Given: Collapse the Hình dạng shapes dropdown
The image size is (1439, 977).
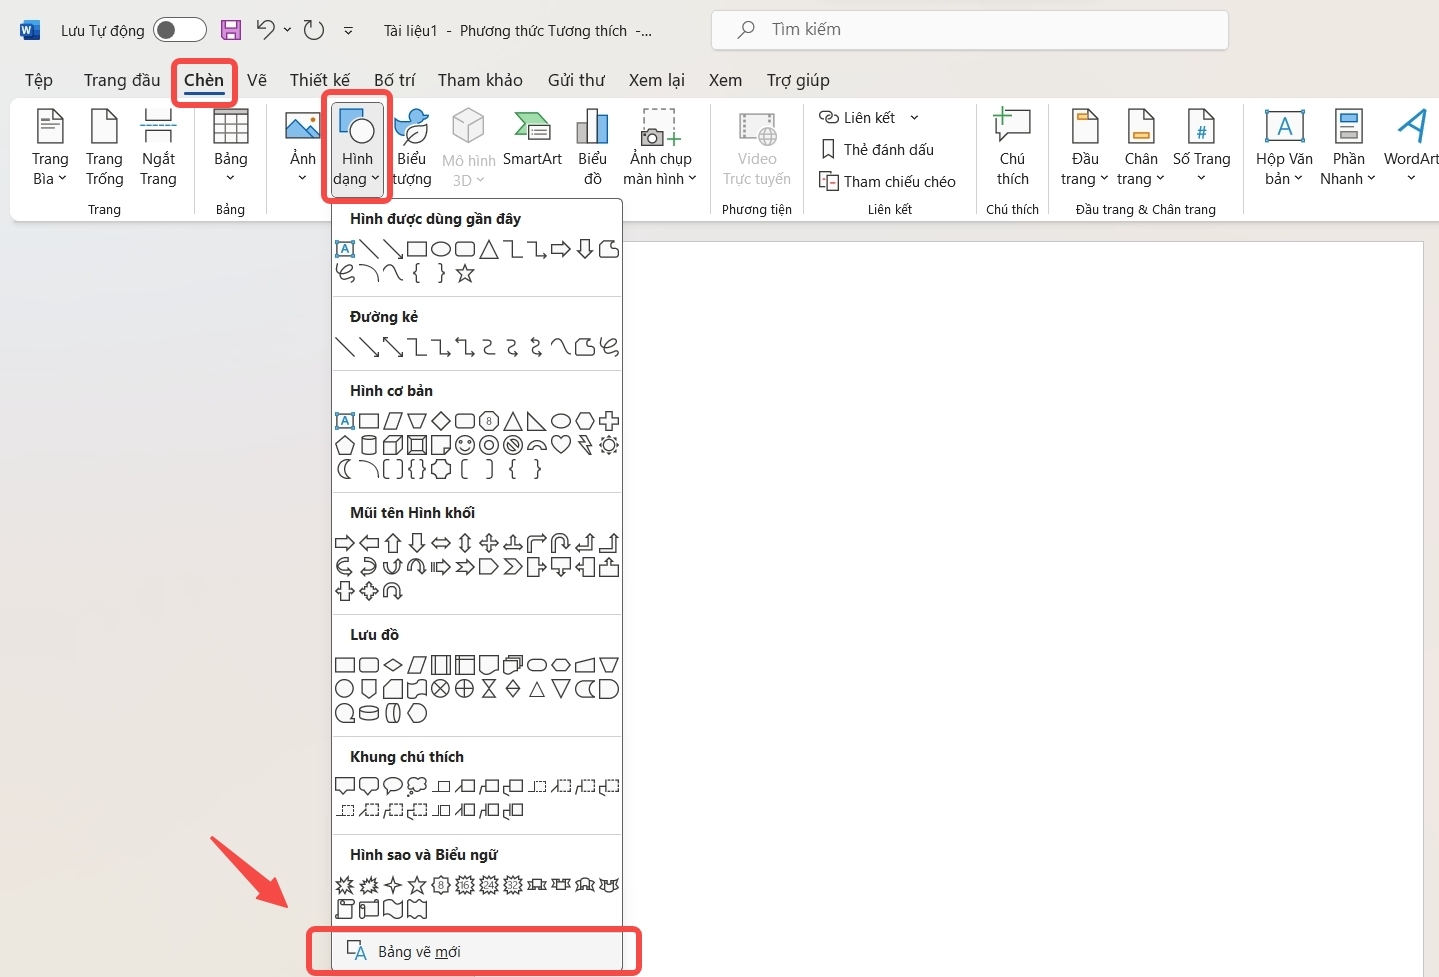Looking at the screenshot, I should (357, 148).
